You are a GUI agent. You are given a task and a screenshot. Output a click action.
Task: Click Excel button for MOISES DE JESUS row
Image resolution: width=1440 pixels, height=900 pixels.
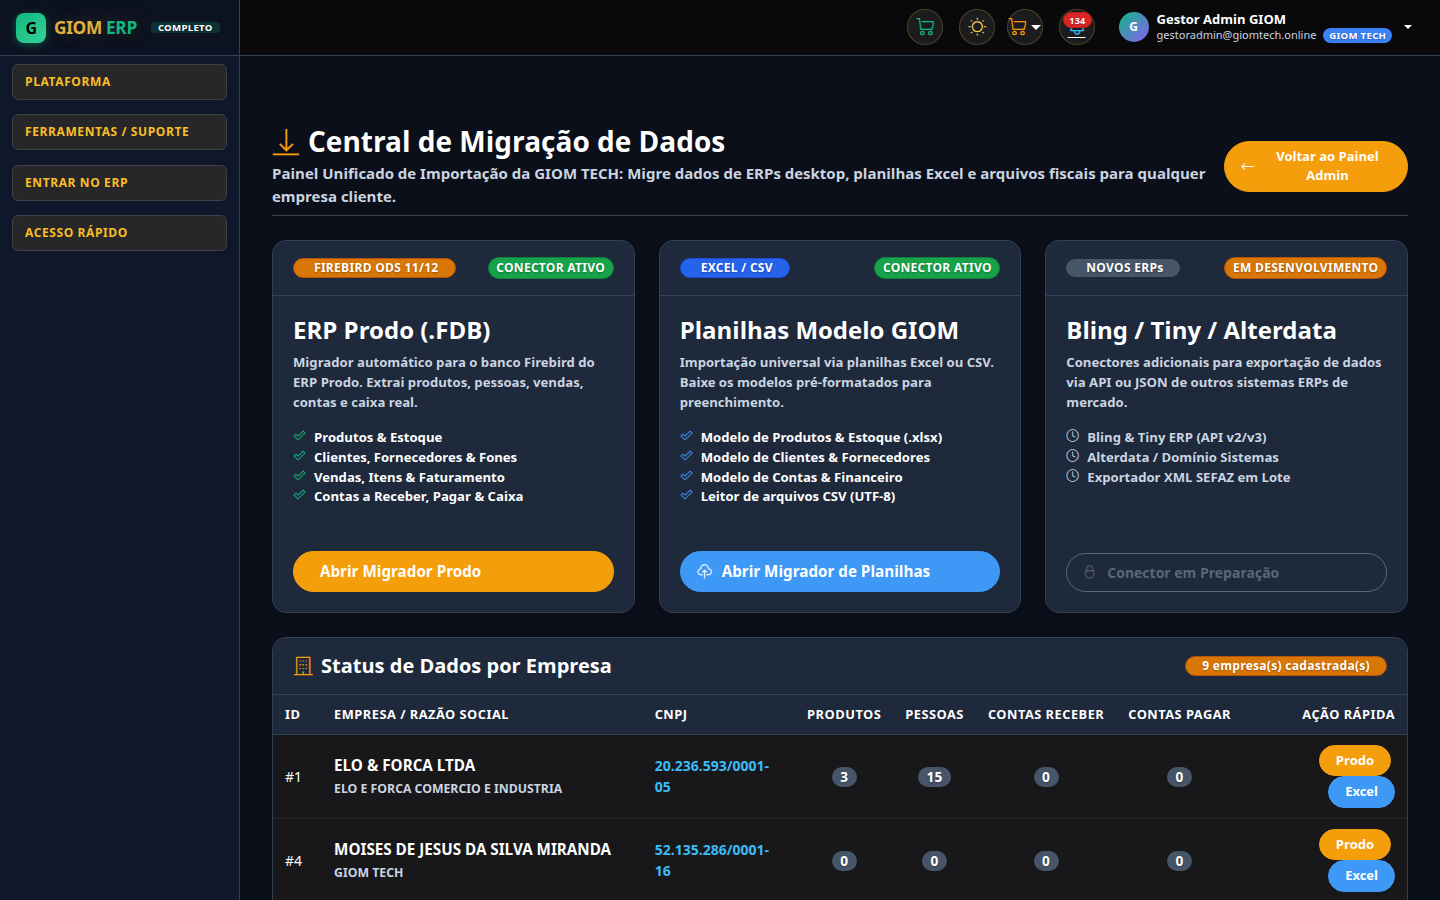[1361, 876]
